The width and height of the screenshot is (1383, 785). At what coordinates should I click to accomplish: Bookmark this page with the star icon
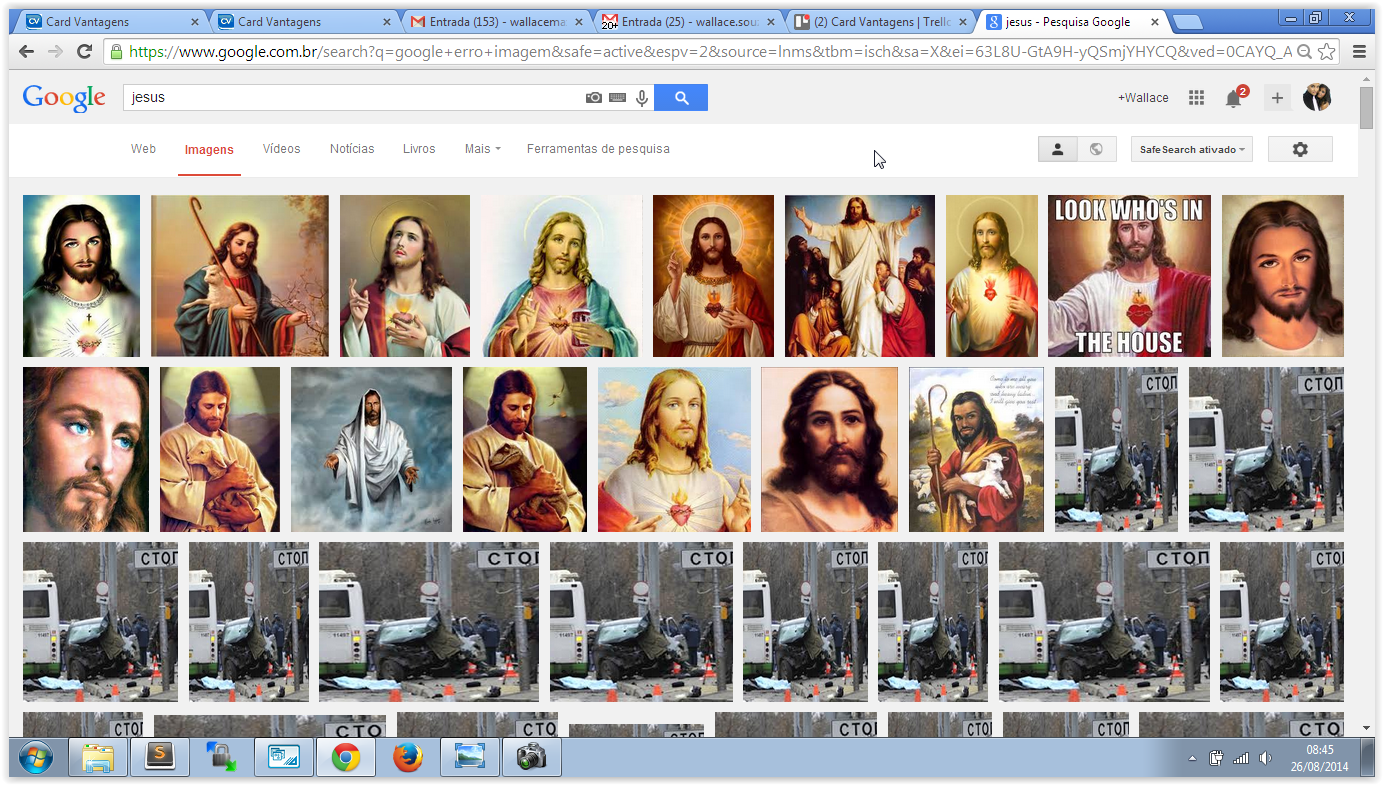pyautogui.click(x=1327, y=51)
